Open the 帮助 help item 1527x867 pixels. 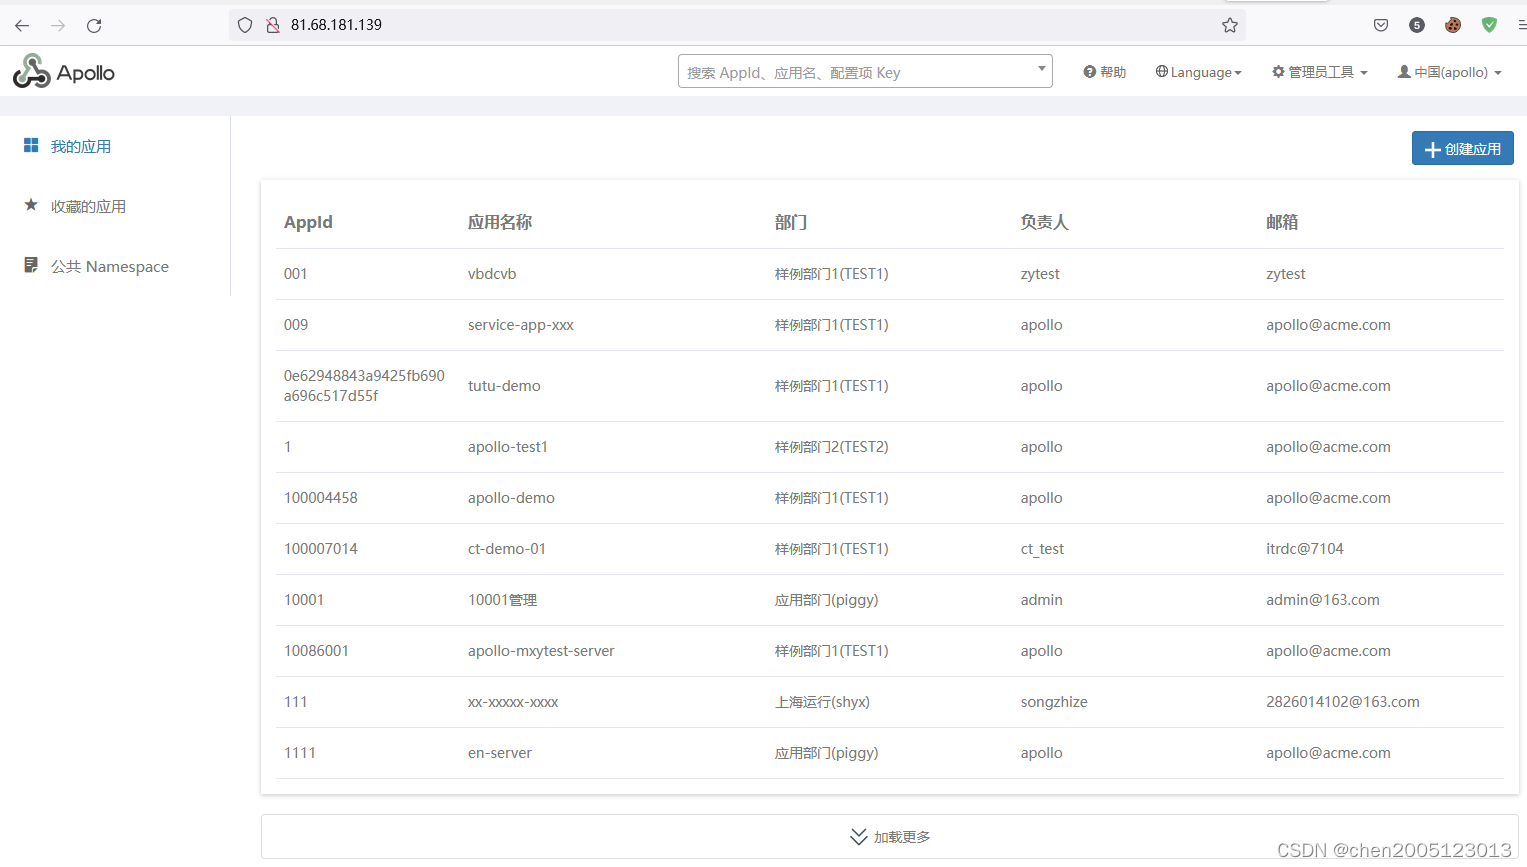tap(1105, 72)
